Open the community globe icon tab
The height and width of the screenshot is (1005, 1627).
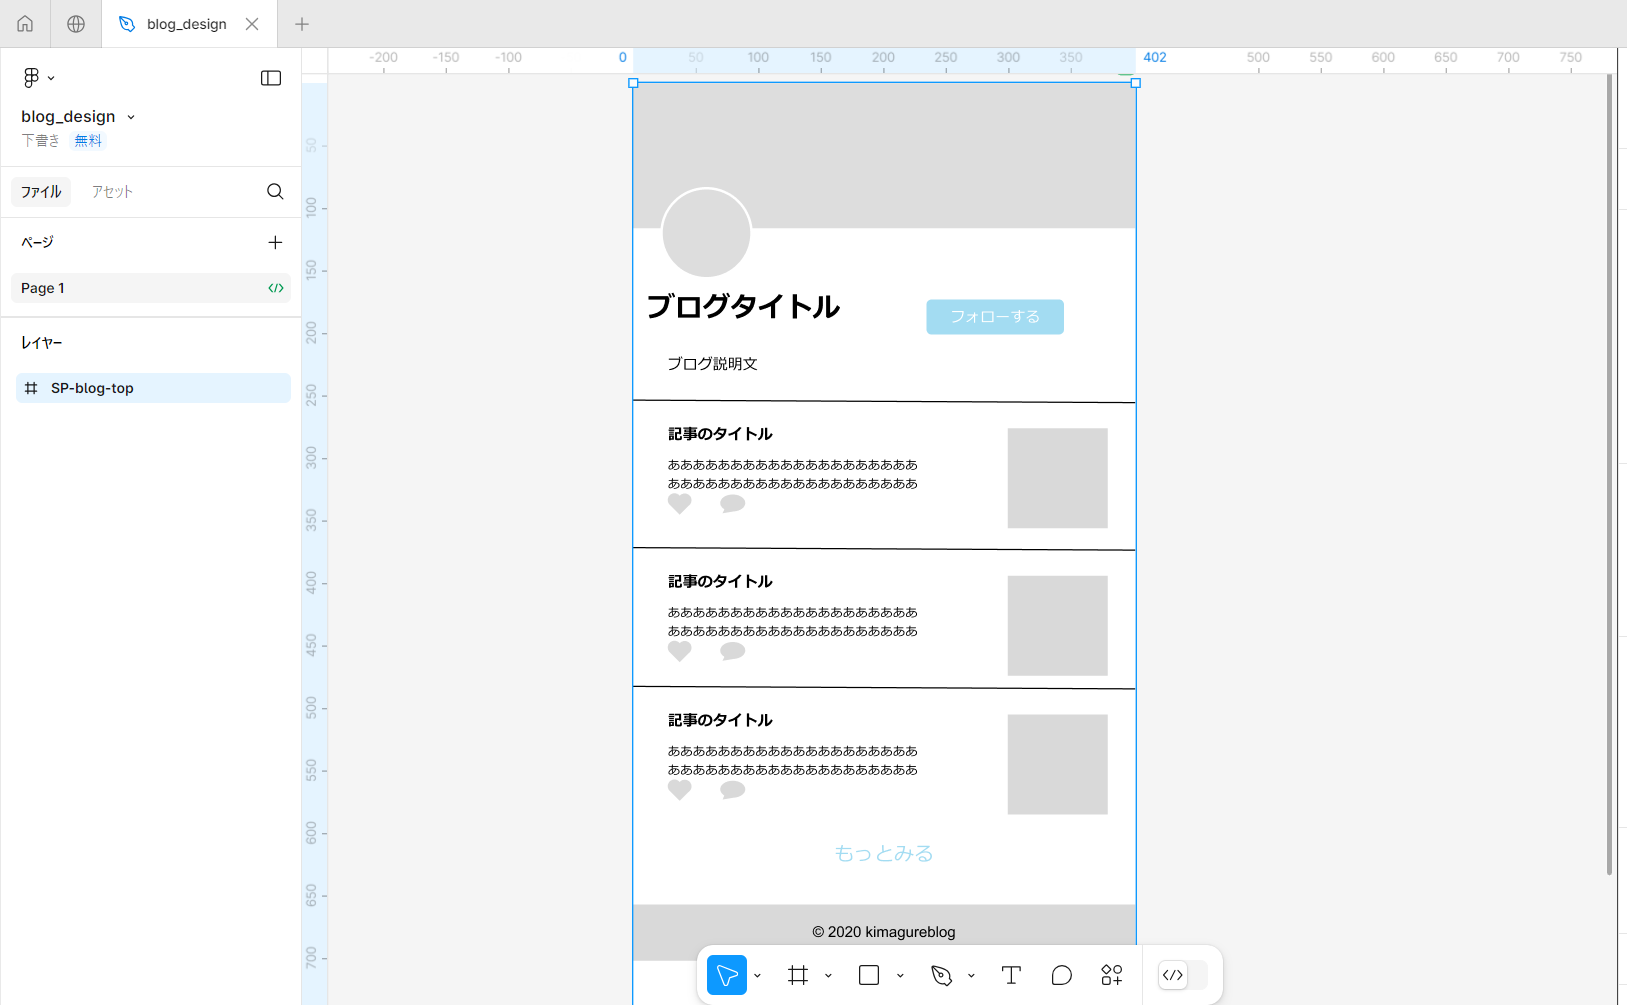click(76, 24)
